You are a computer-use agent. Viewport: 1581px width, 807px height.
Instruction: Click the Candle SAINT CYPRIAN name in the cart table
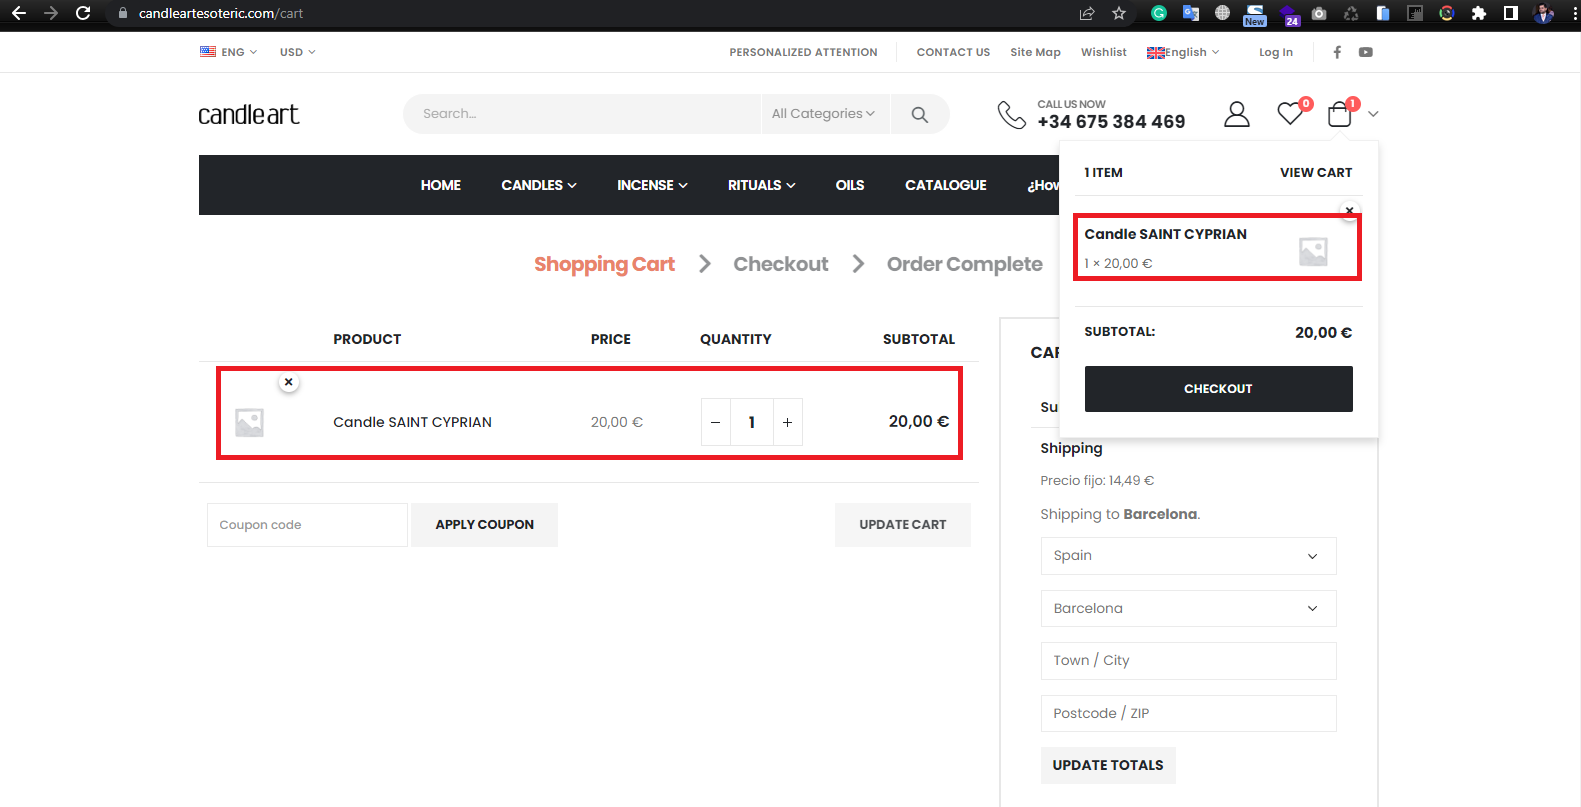(x=412, y=422)
